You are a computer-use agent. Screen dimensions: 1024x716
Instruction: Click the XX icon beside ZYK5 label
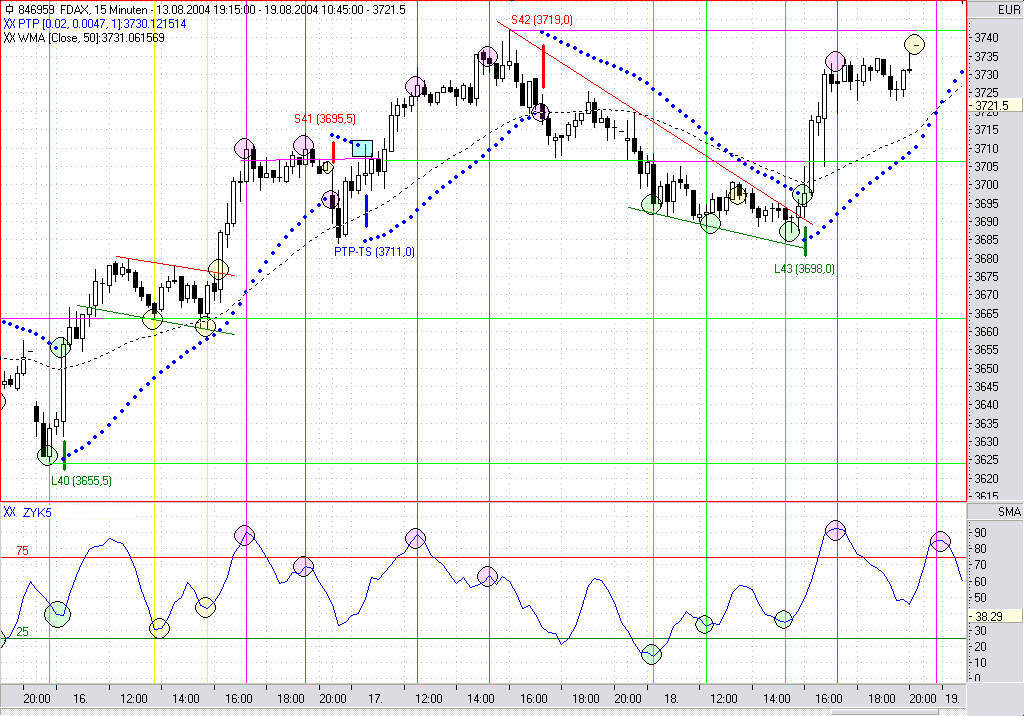(9, 512)
